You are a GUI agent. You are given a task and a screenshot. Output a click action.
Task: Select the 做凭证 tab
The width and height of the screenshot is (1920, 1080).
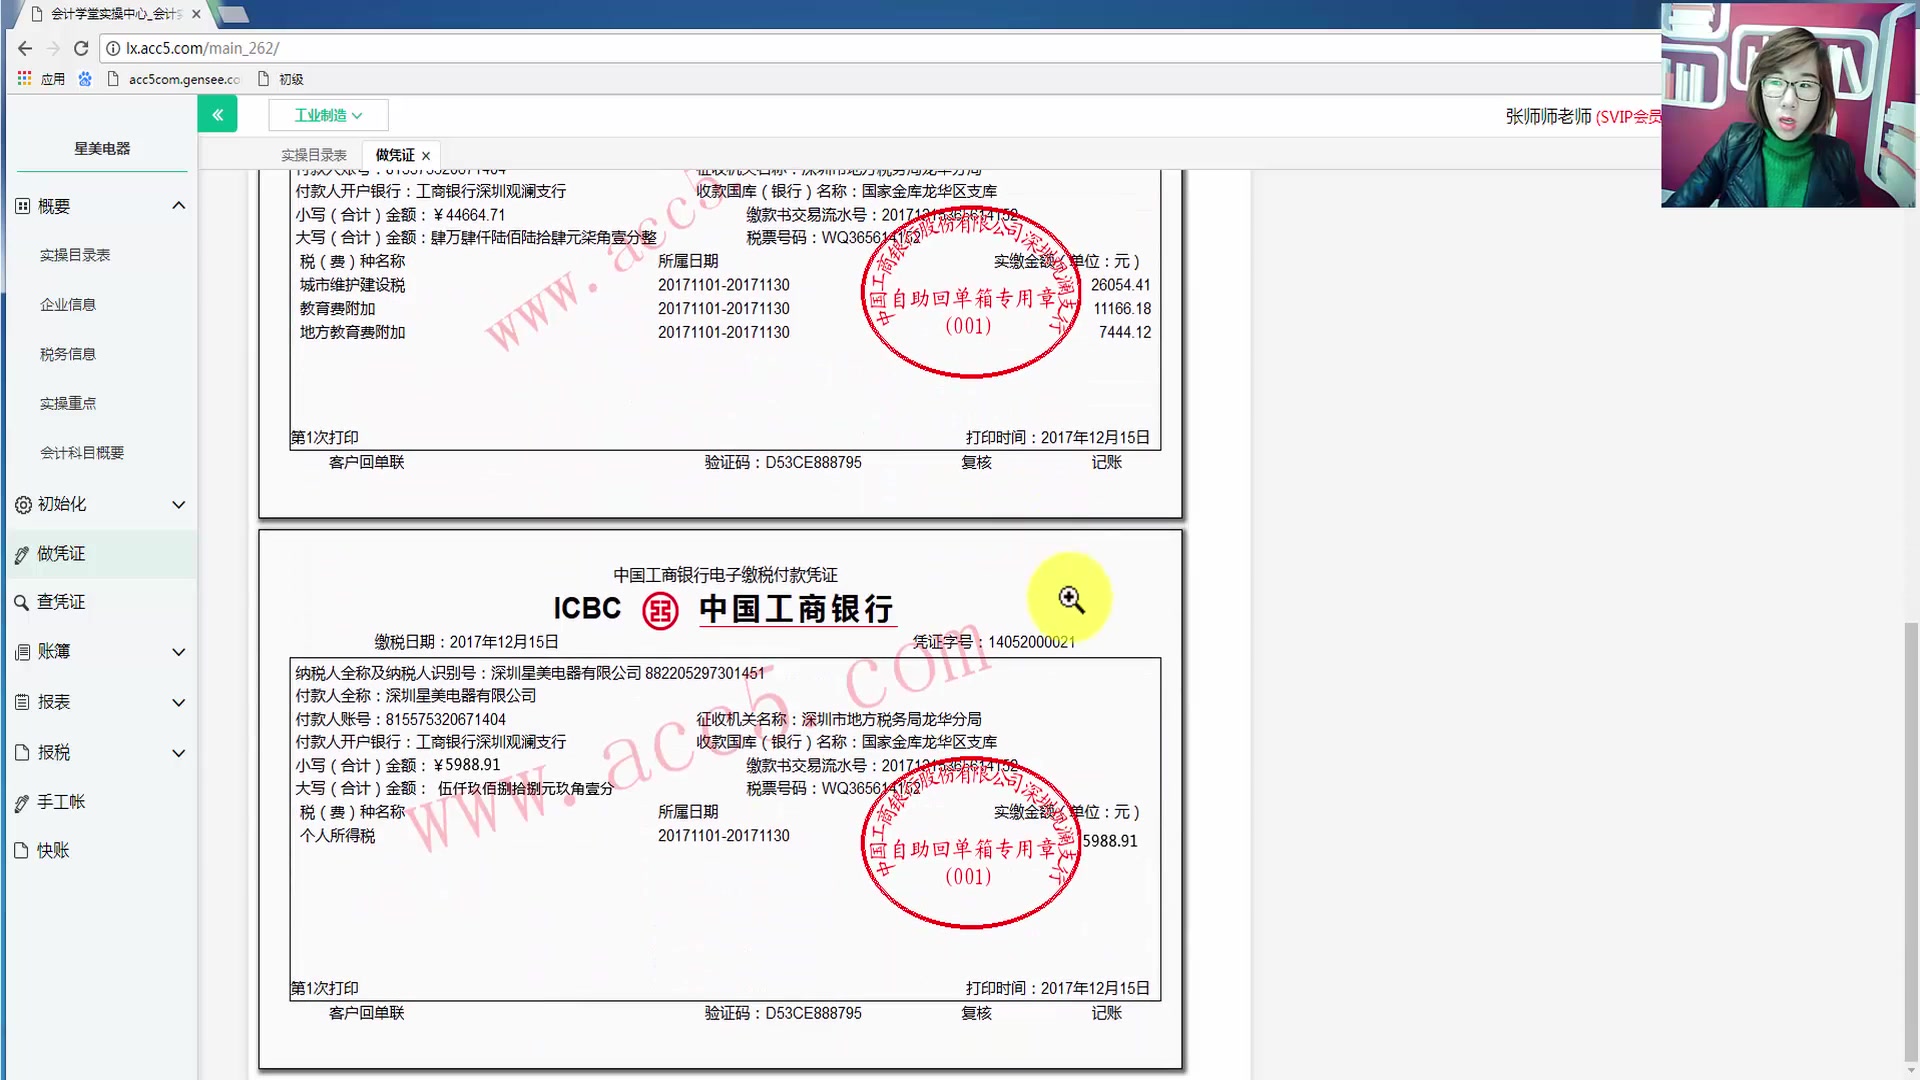(395, 155)
